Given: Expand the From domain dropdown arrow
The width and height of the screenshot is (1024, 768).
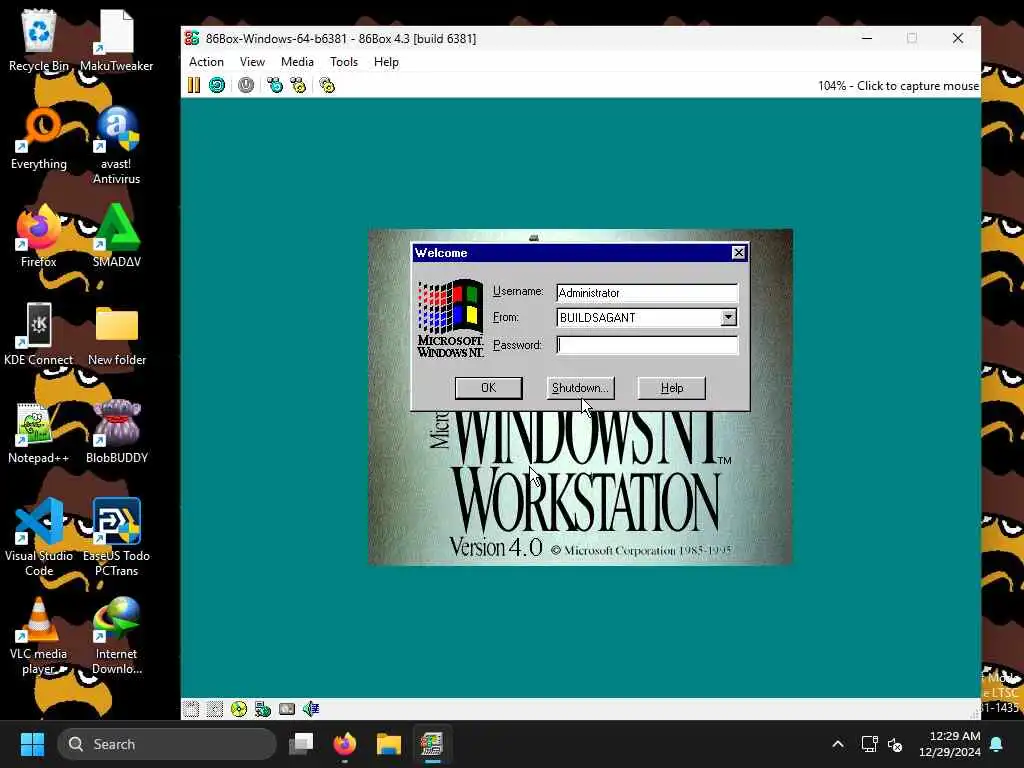Looking at the screenshot, I should 728,317.
